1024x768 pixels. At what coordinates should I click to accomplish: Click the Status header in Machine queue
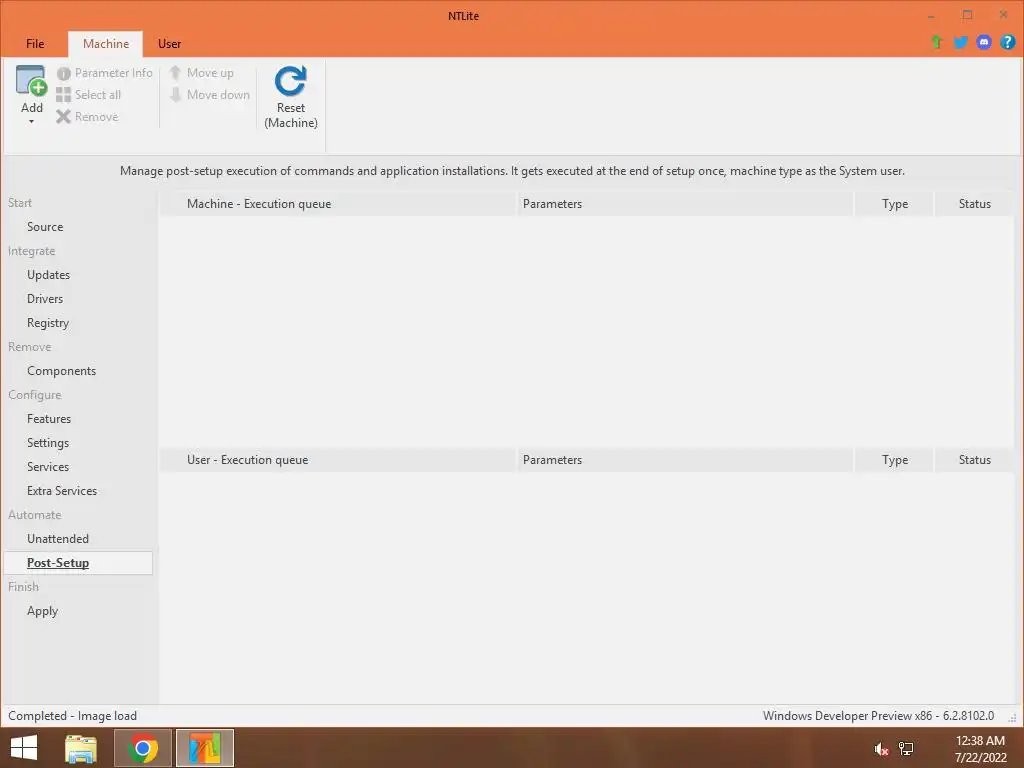pyautogui.click(x=974, y=204)
